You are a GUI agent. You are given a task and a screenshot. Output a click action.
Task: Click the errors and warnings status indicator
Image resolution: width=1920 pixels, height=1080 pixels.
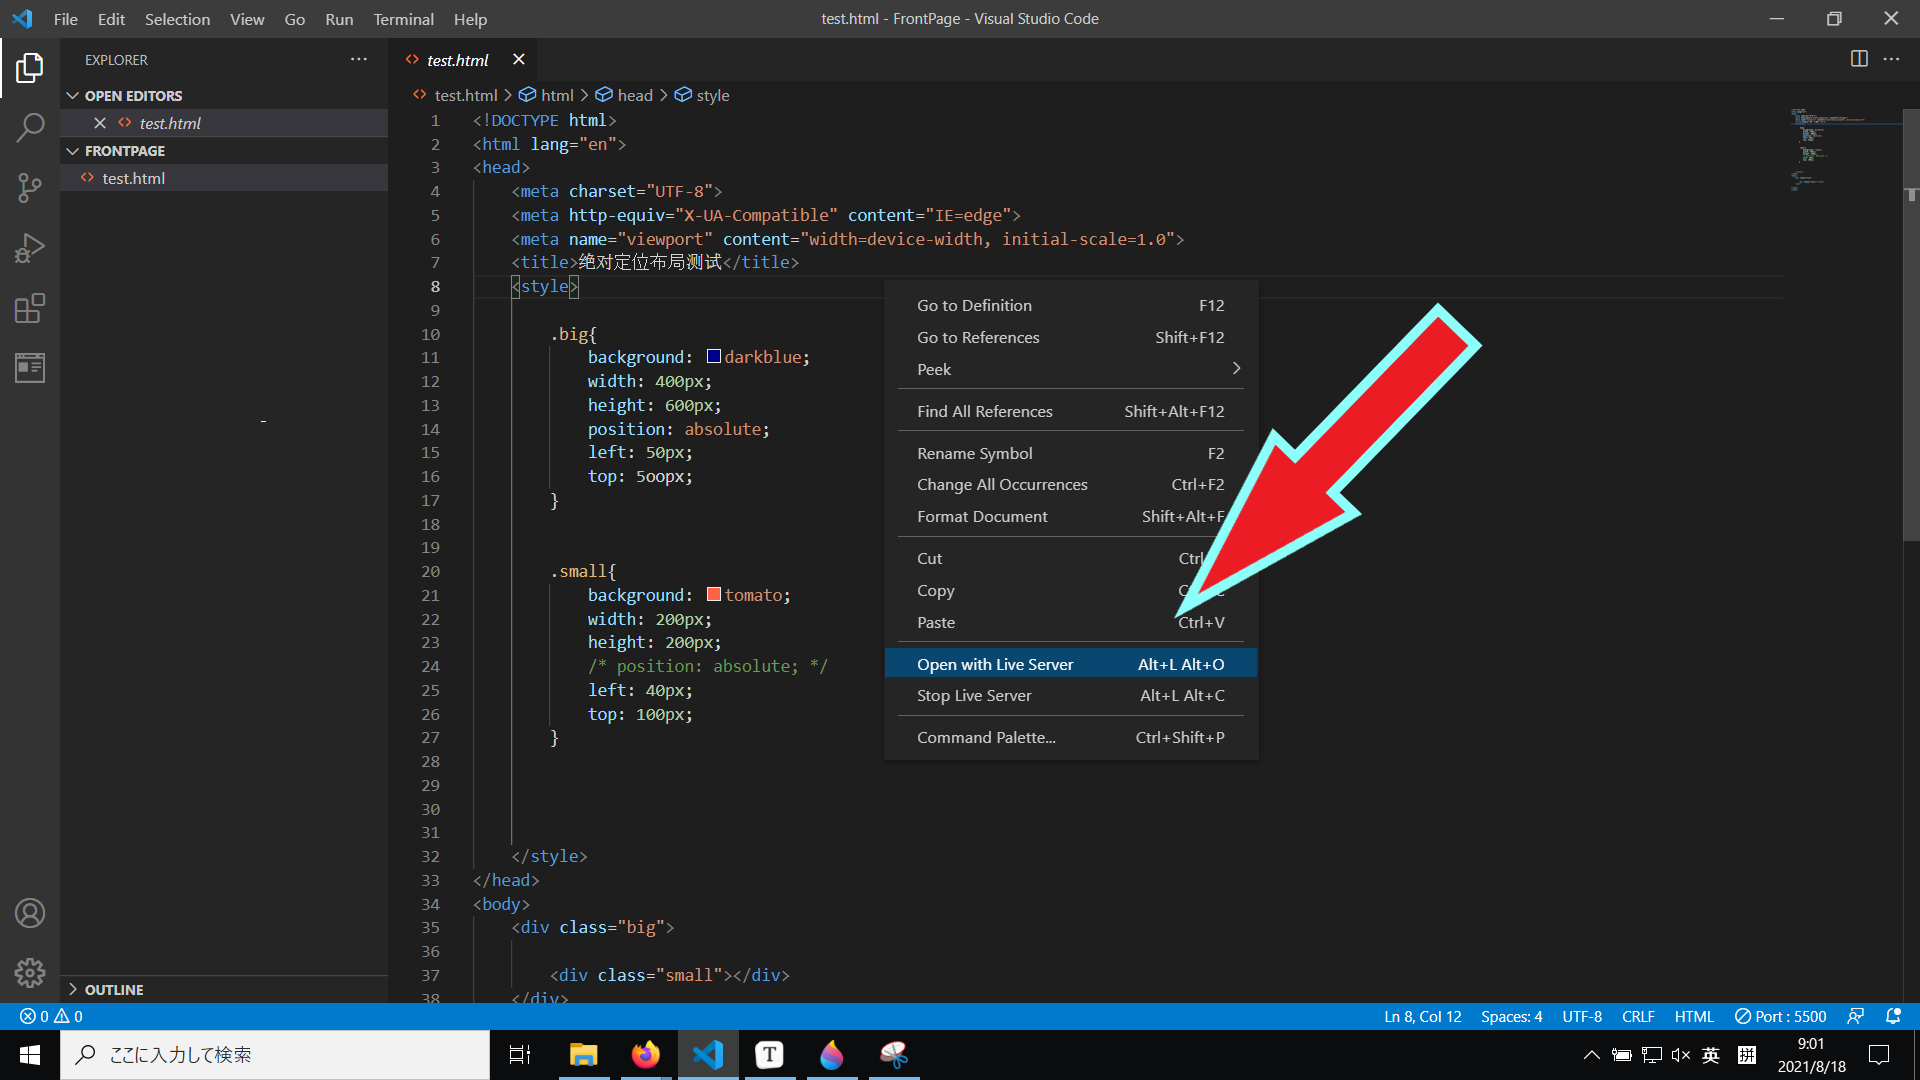[x=51, y=1016]
